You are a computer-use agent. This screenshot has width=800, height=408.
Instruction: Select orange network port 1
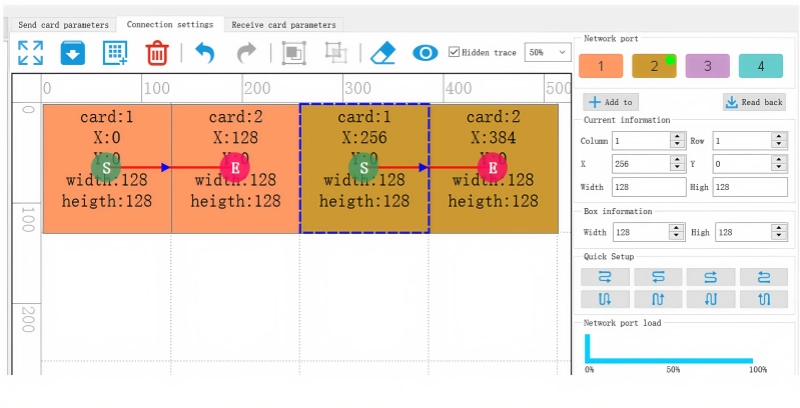click(x=601, y=66)
